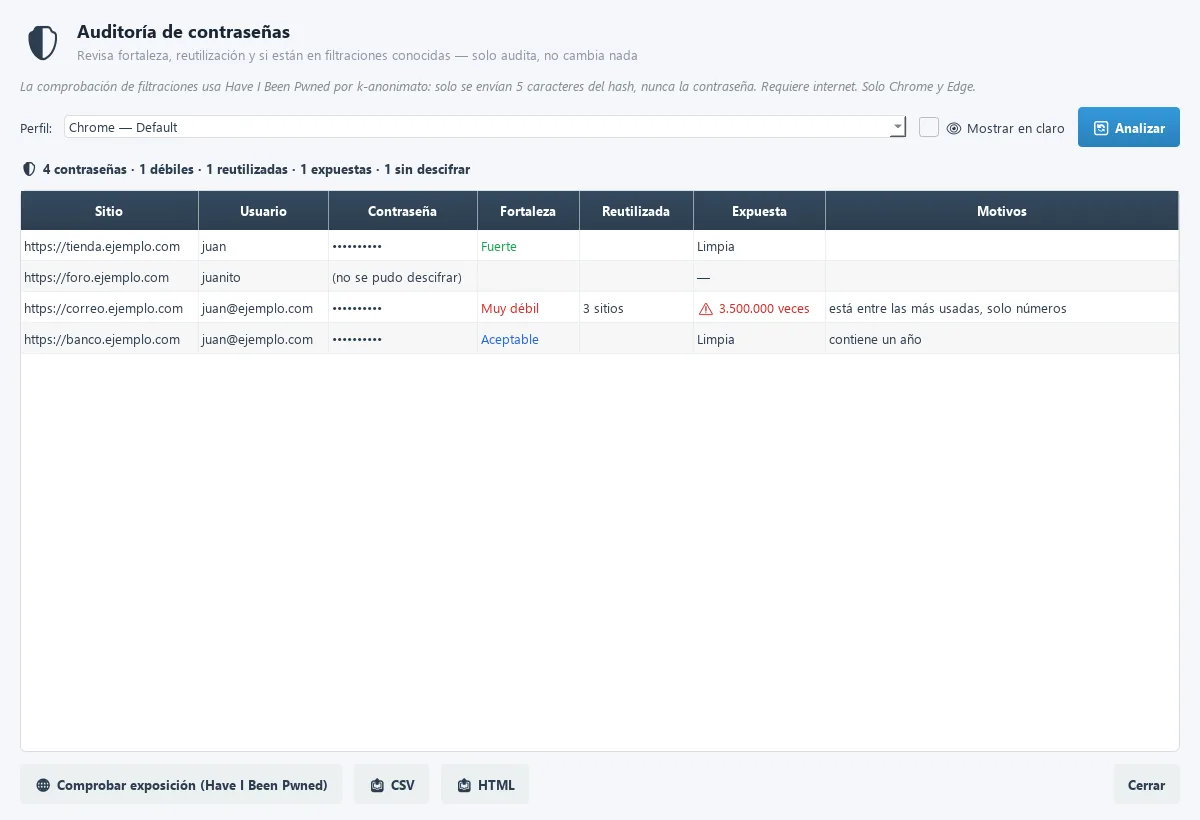Export the report as HTML
The height and width of the screenshot is (820, 1200).
485,785
